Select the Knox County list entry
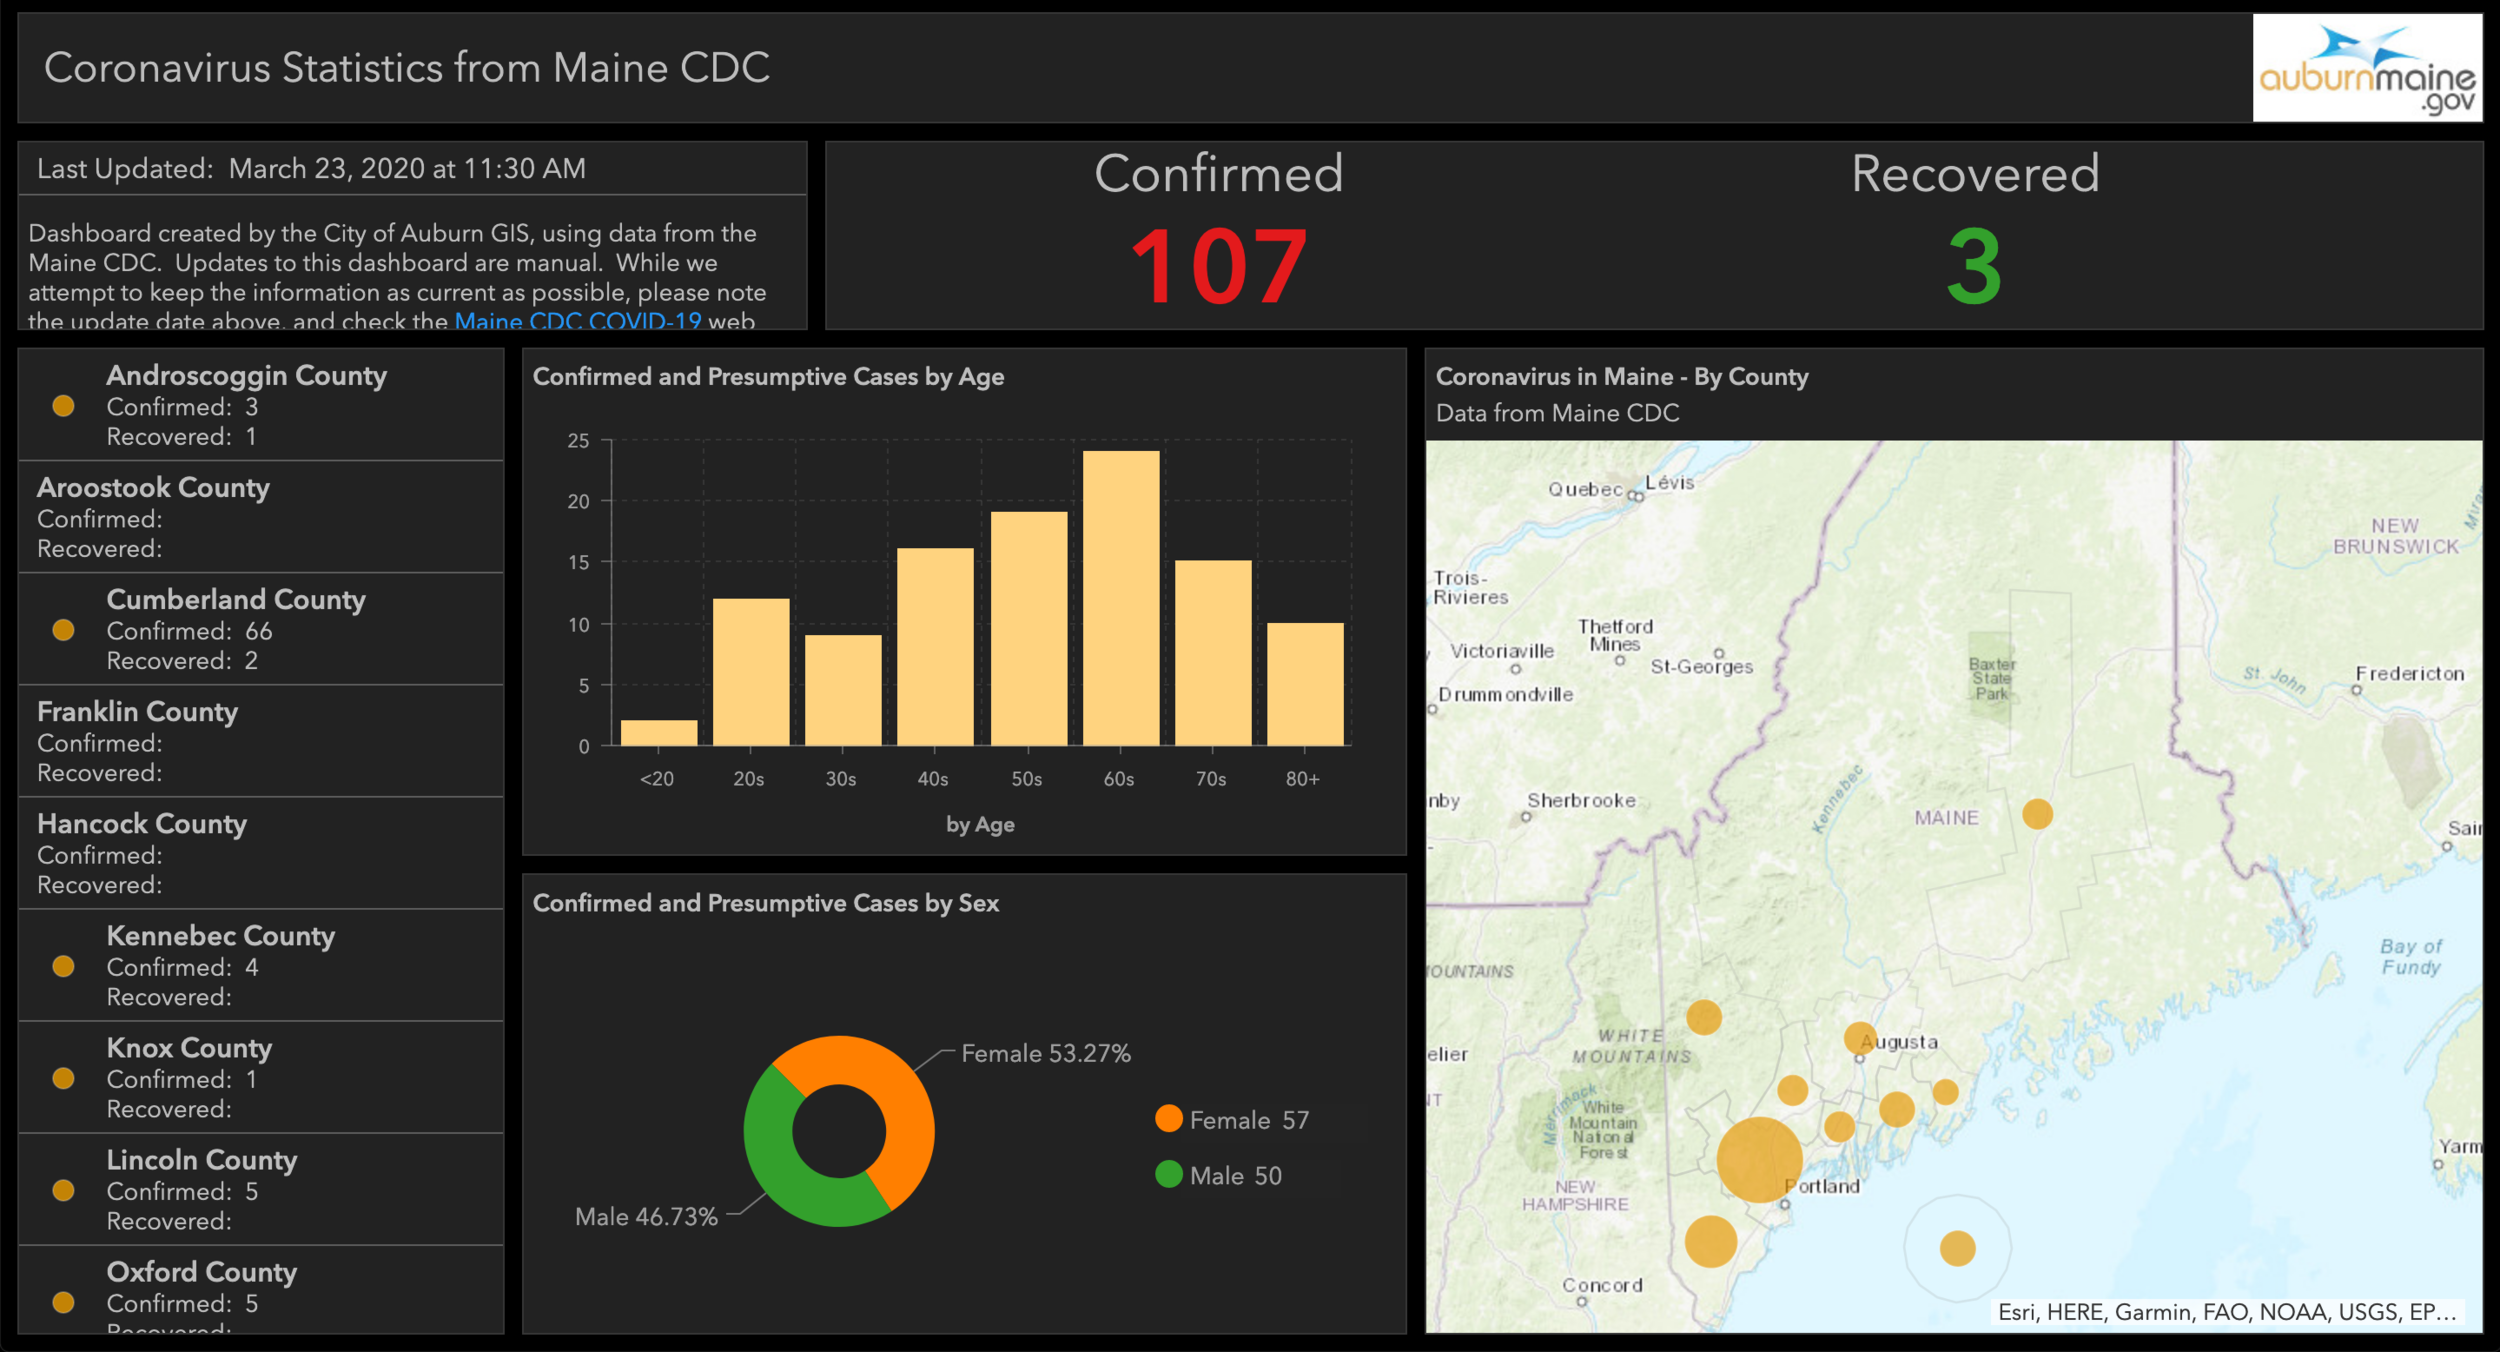The width and height of the screenshot is (2500, 1352). (261, 1077)
